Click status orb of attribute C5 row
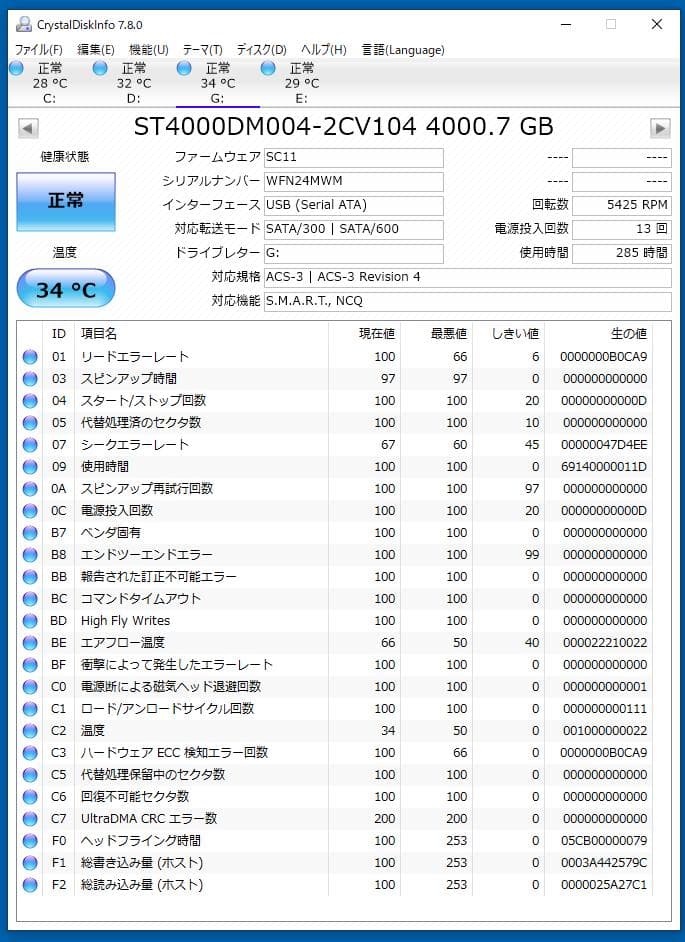Screen dimensions: 685x942 point(30,775)
